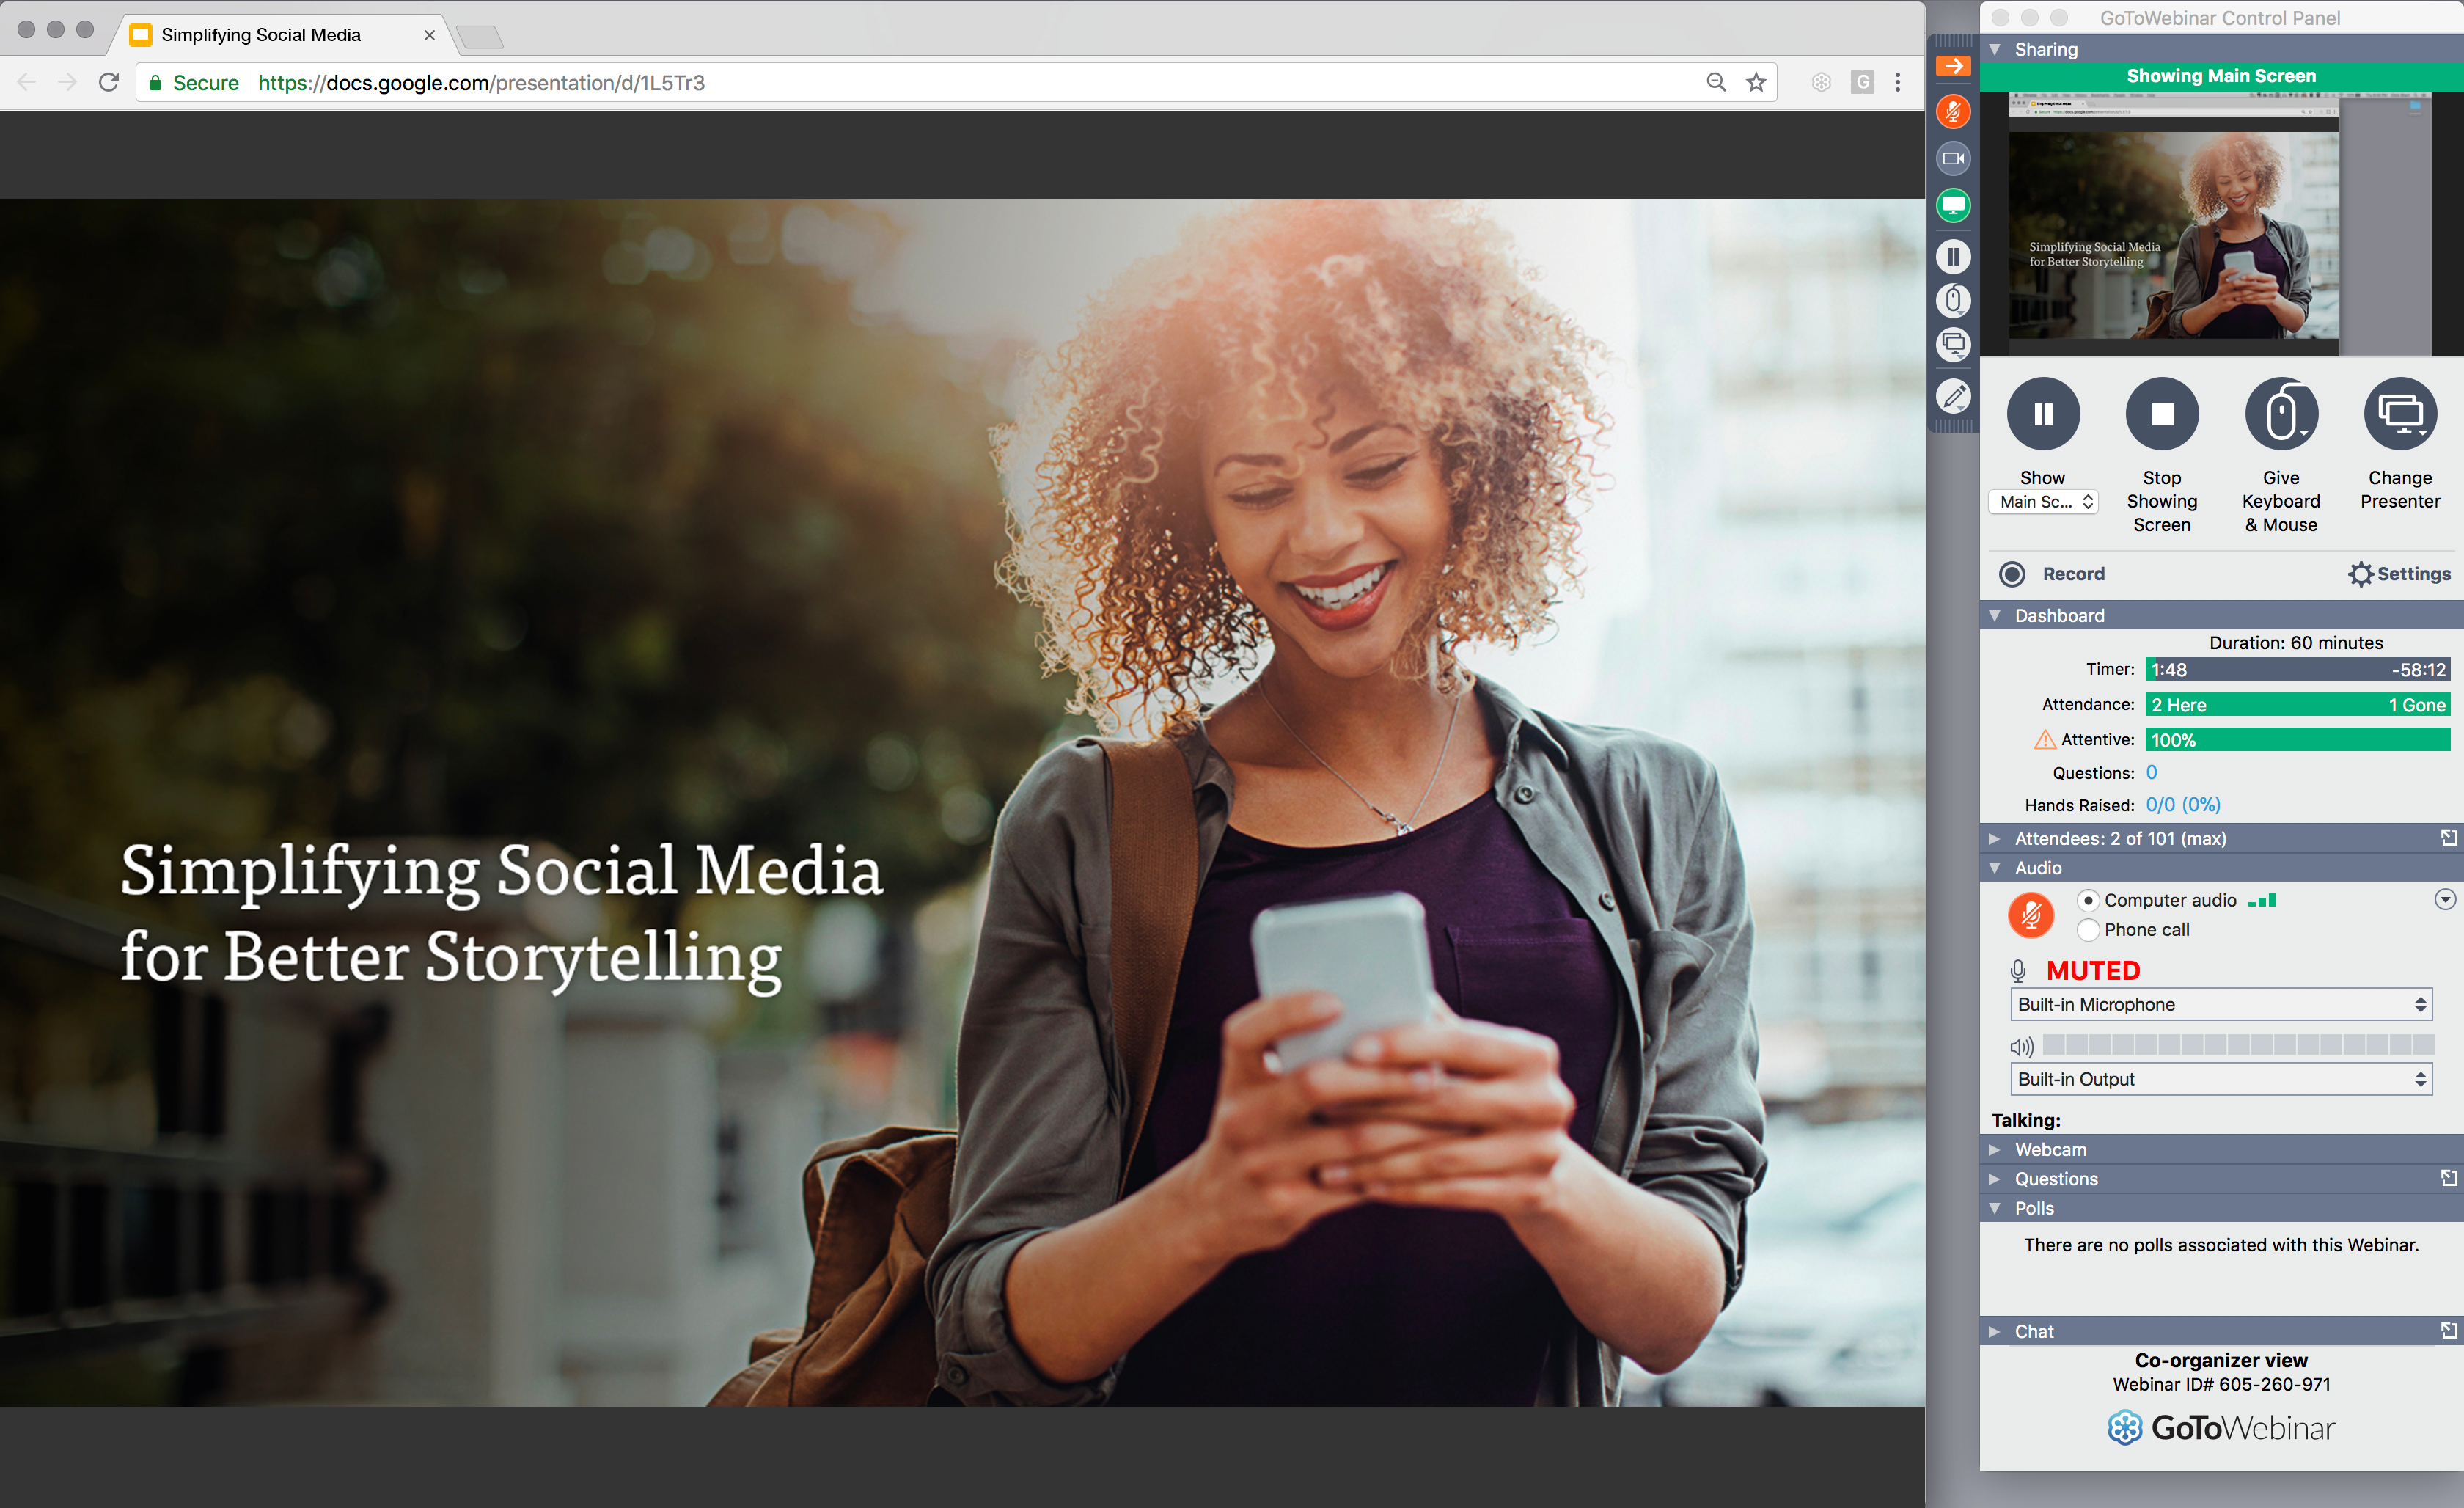
Task: Collapse the Dashboard section
Action: 1996,615
